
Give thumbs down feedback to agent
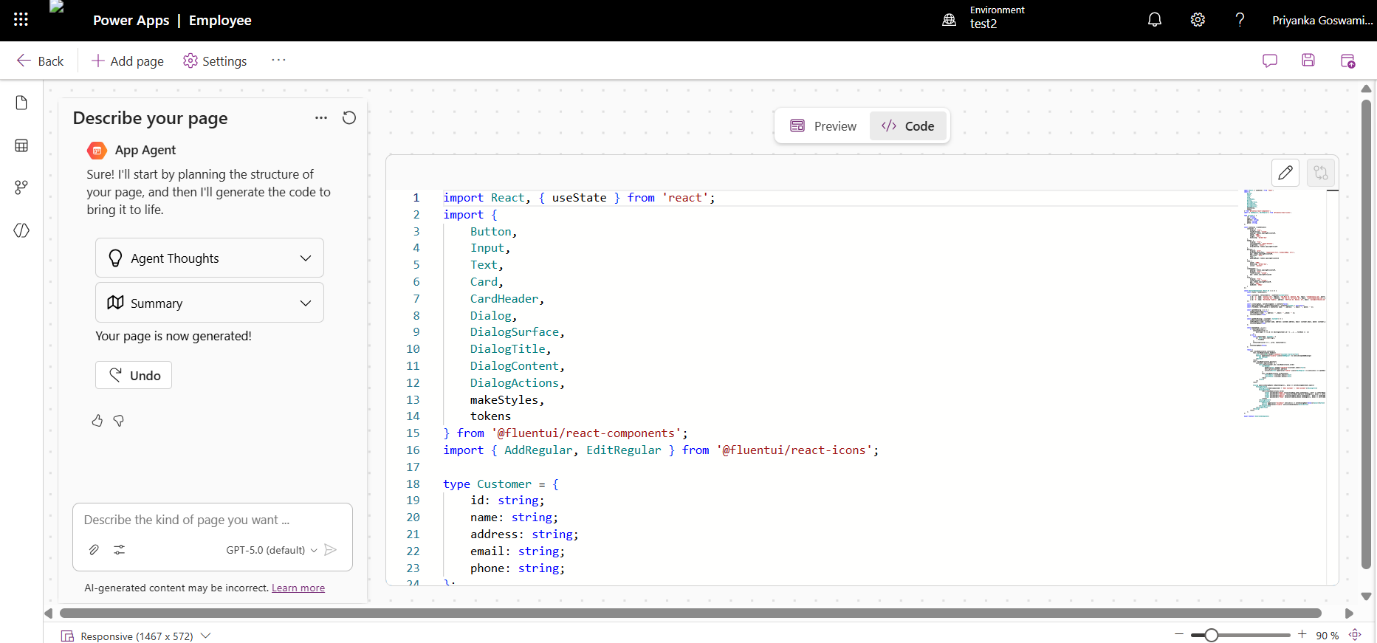(x=118, y=421)
